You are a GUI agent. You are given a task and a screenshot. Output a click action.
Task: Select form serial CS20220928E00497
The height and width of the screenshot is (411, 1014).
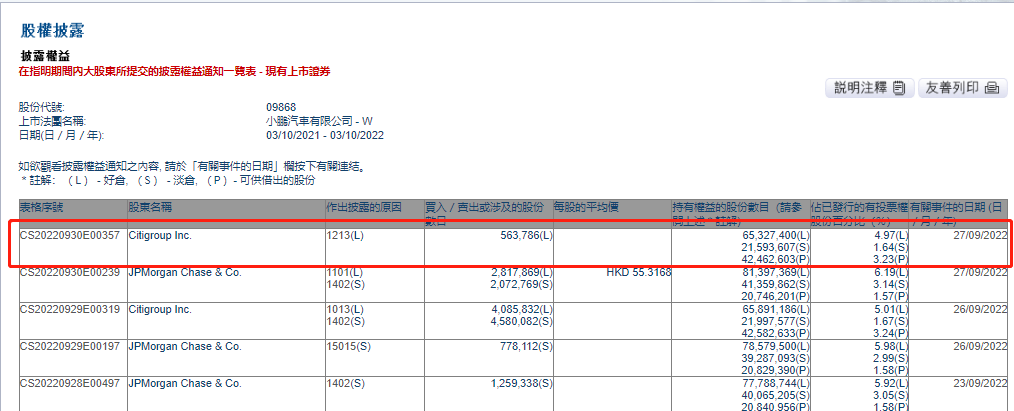(x=70, y=383)
